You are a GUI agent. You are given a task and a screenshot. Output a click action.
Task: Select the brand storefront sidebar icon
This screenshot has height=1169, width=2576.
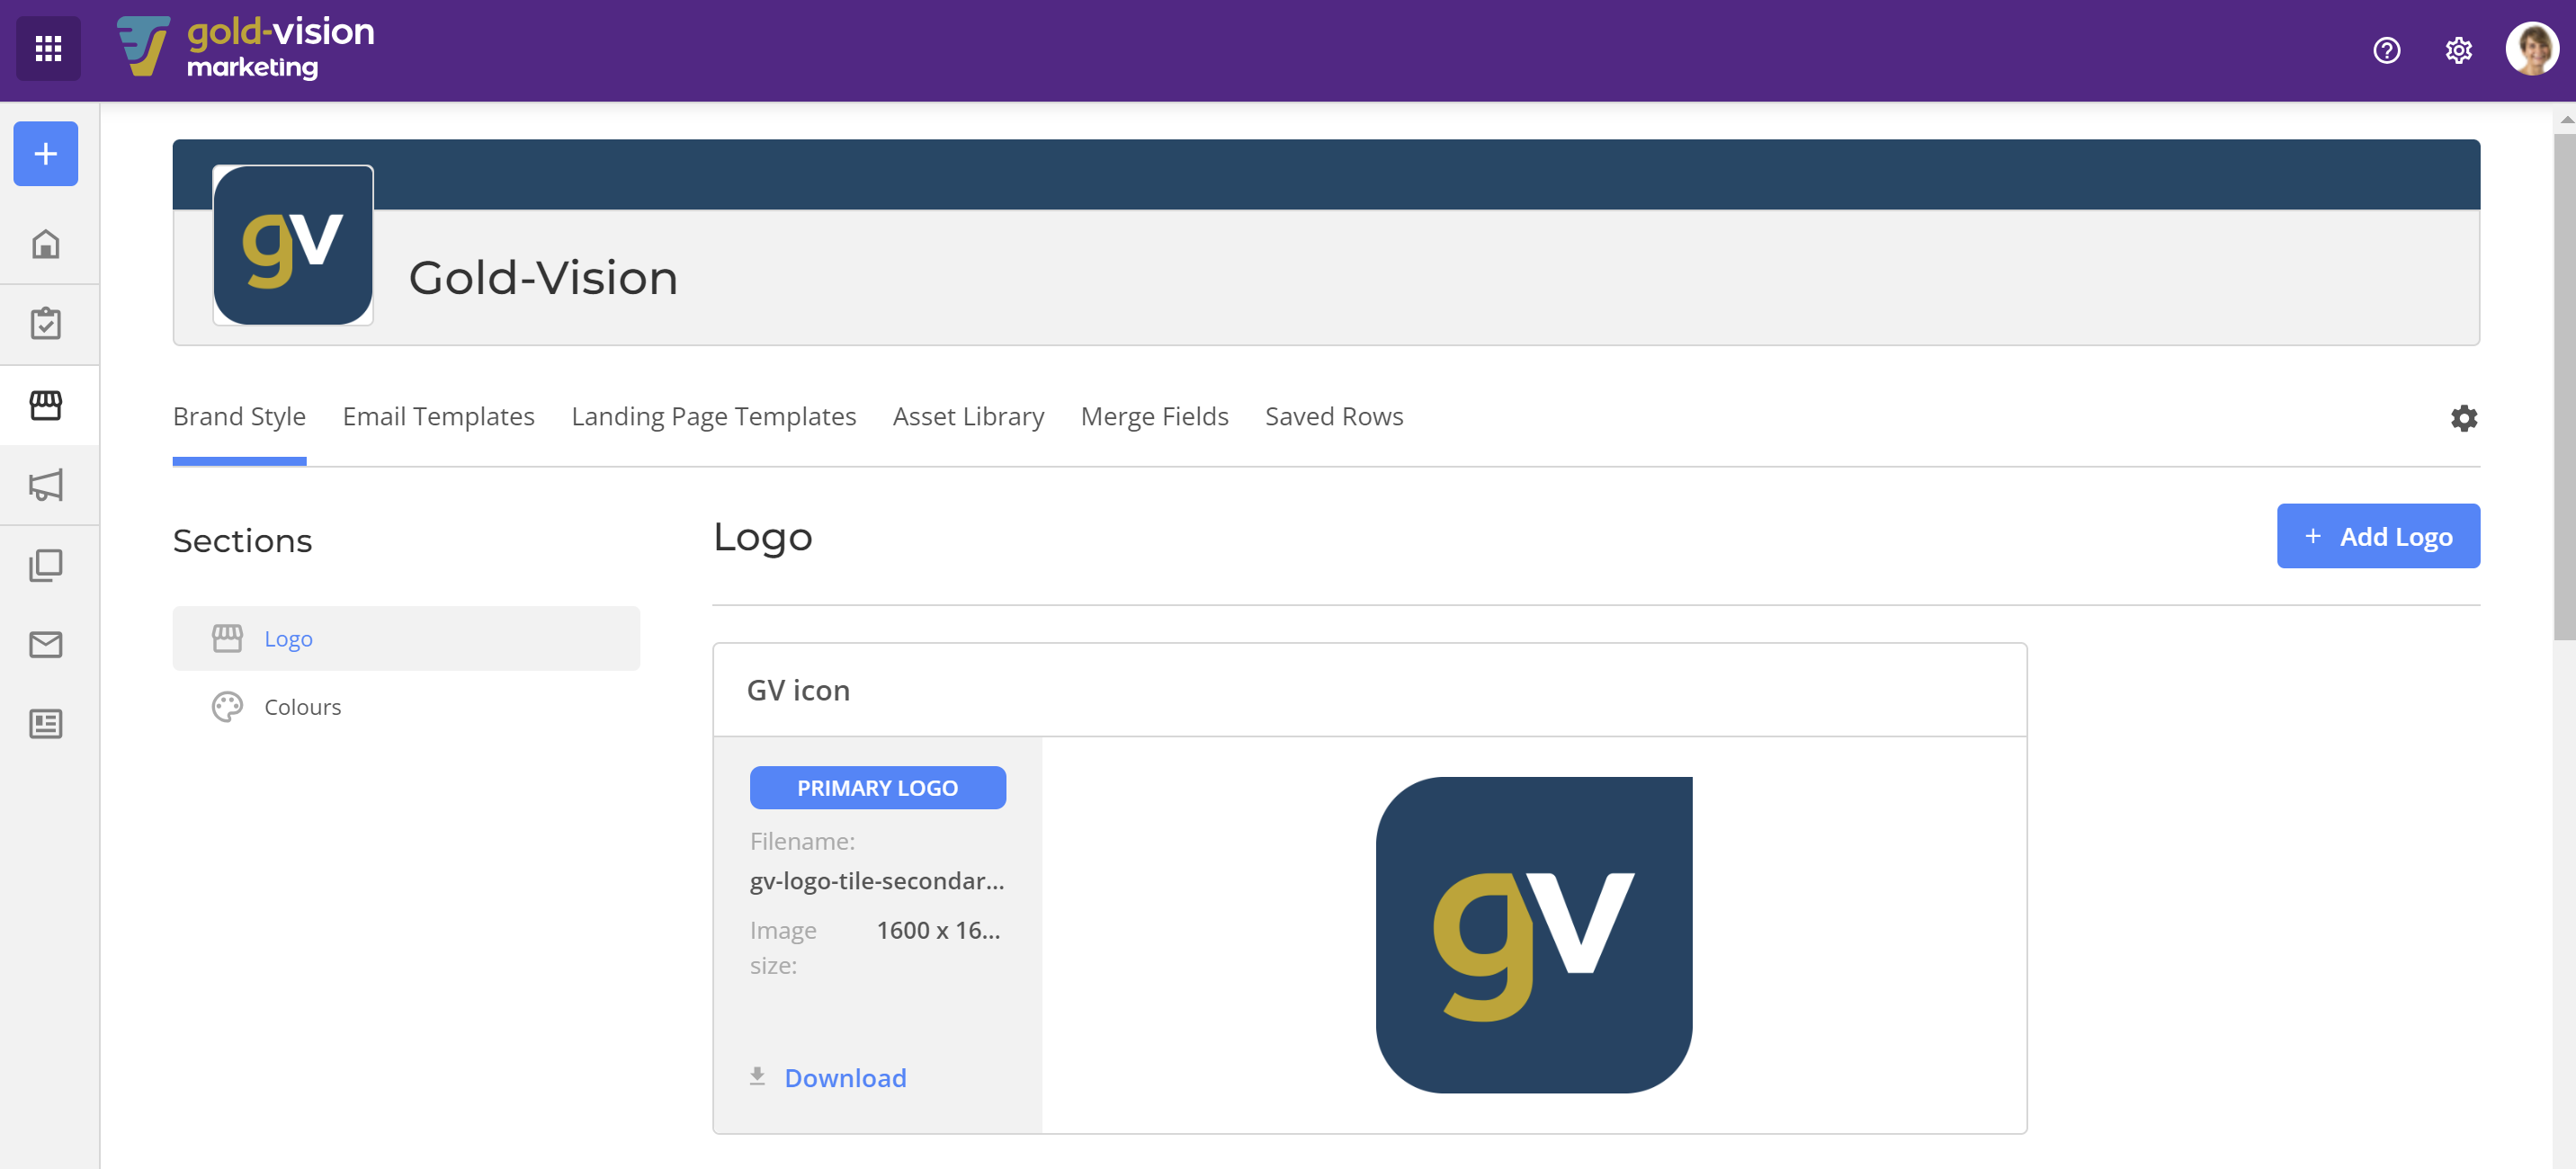tap(46, 405)
